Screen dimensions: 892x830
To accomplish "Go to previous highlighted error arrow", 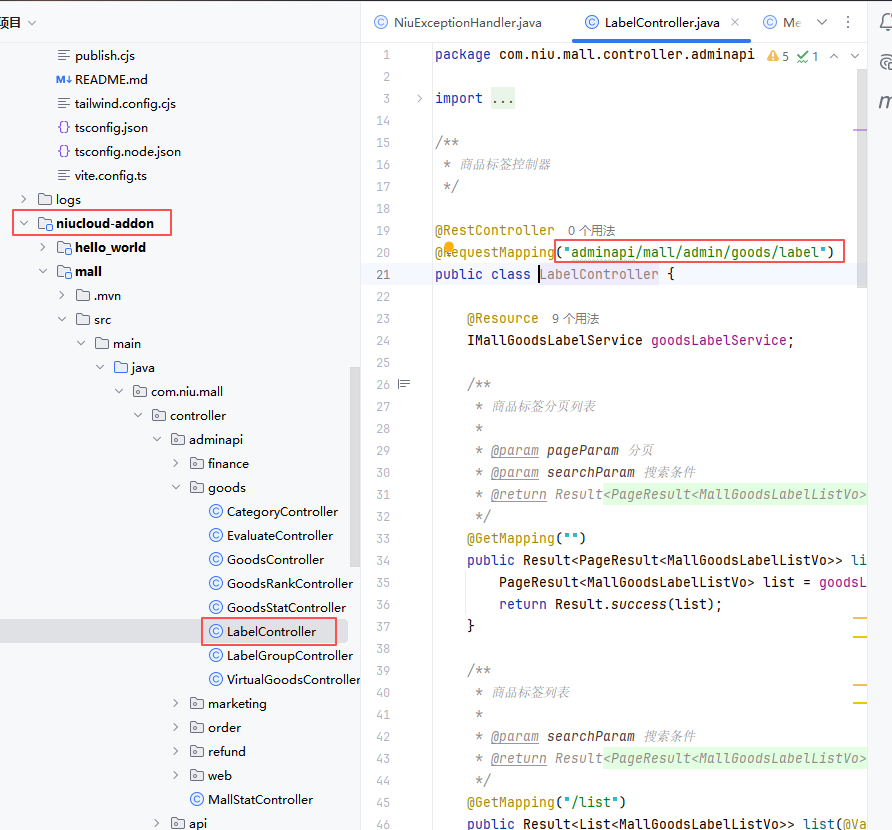I will click(833, 56).
